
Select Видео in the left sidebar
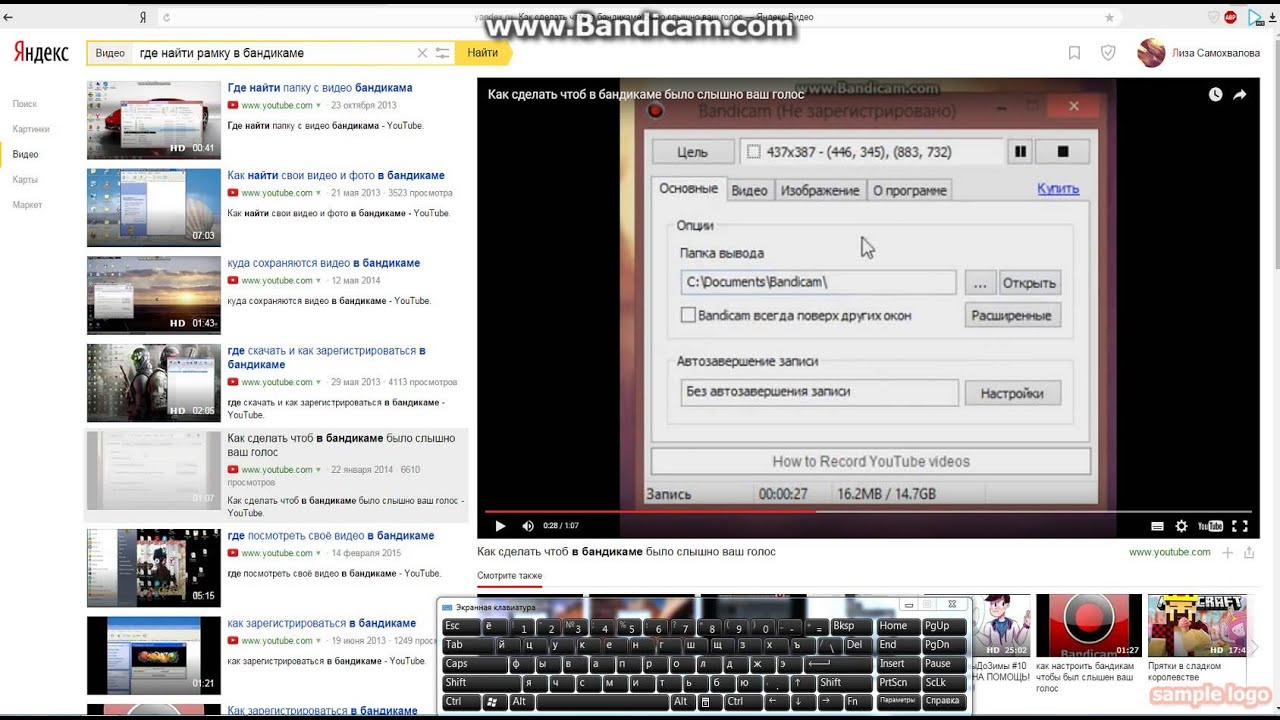click(x=25, y=154)
